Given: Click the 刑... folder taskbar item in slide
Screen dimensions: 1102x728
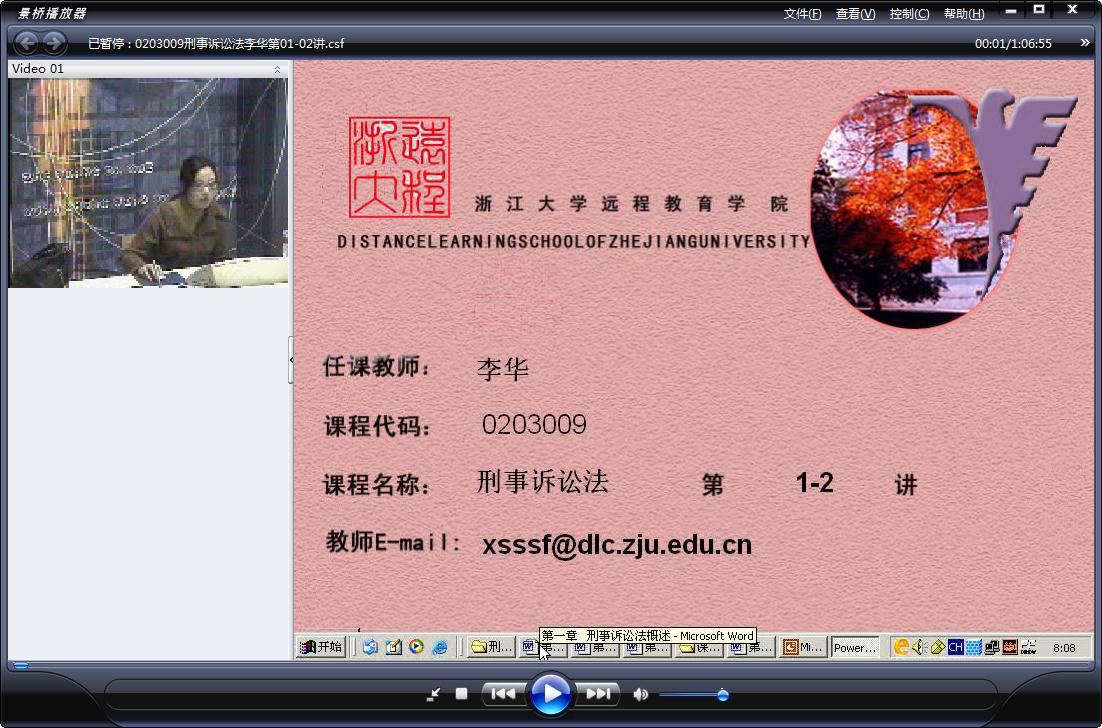Looking at the screenshot, I should (x=491, y=647).
